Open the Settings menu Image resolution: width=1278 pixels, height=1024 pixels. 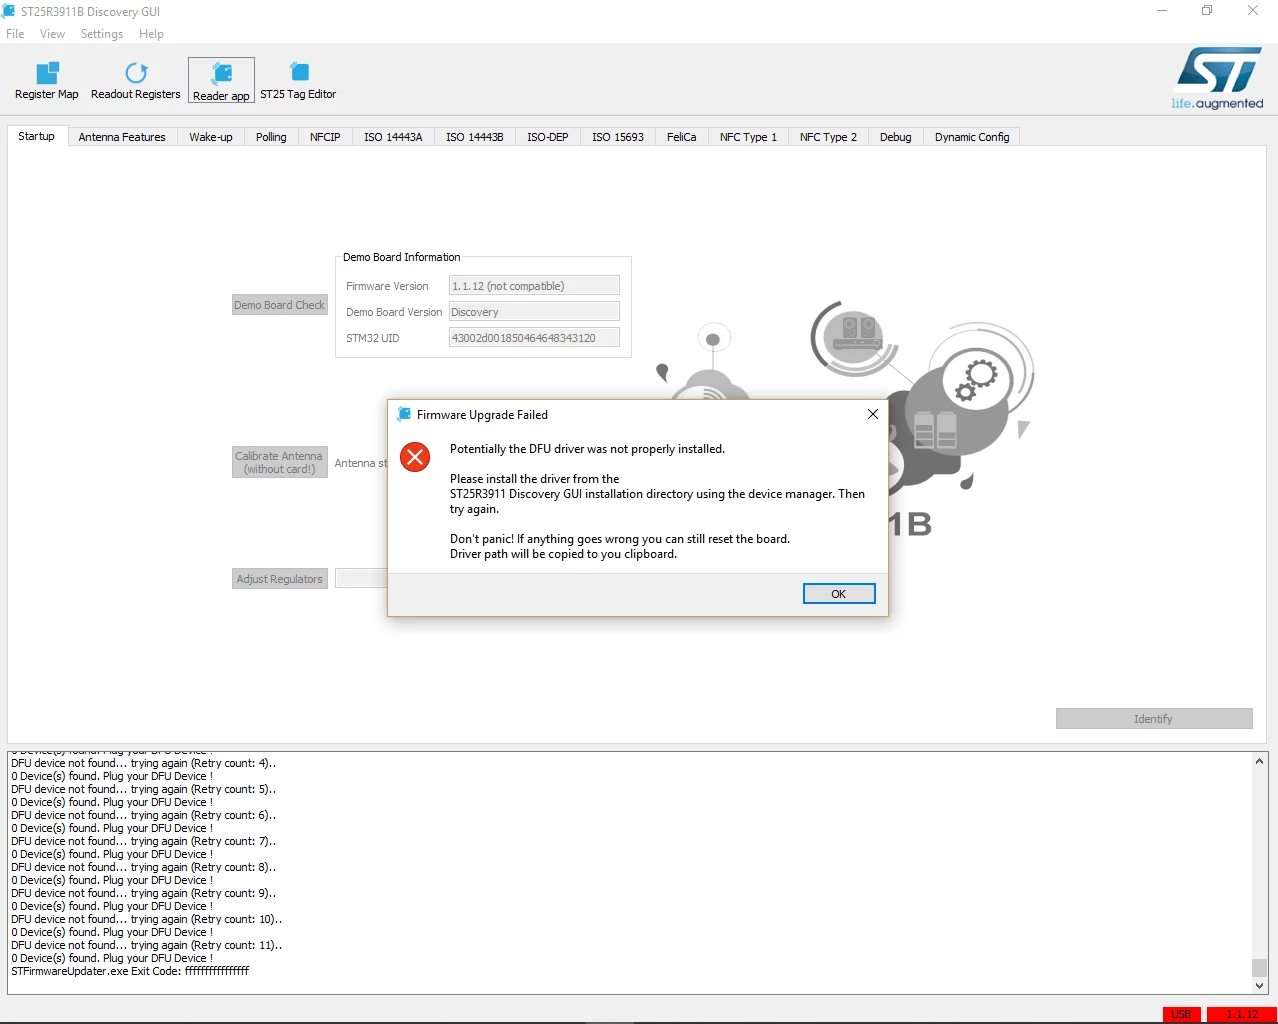(102, 34)
